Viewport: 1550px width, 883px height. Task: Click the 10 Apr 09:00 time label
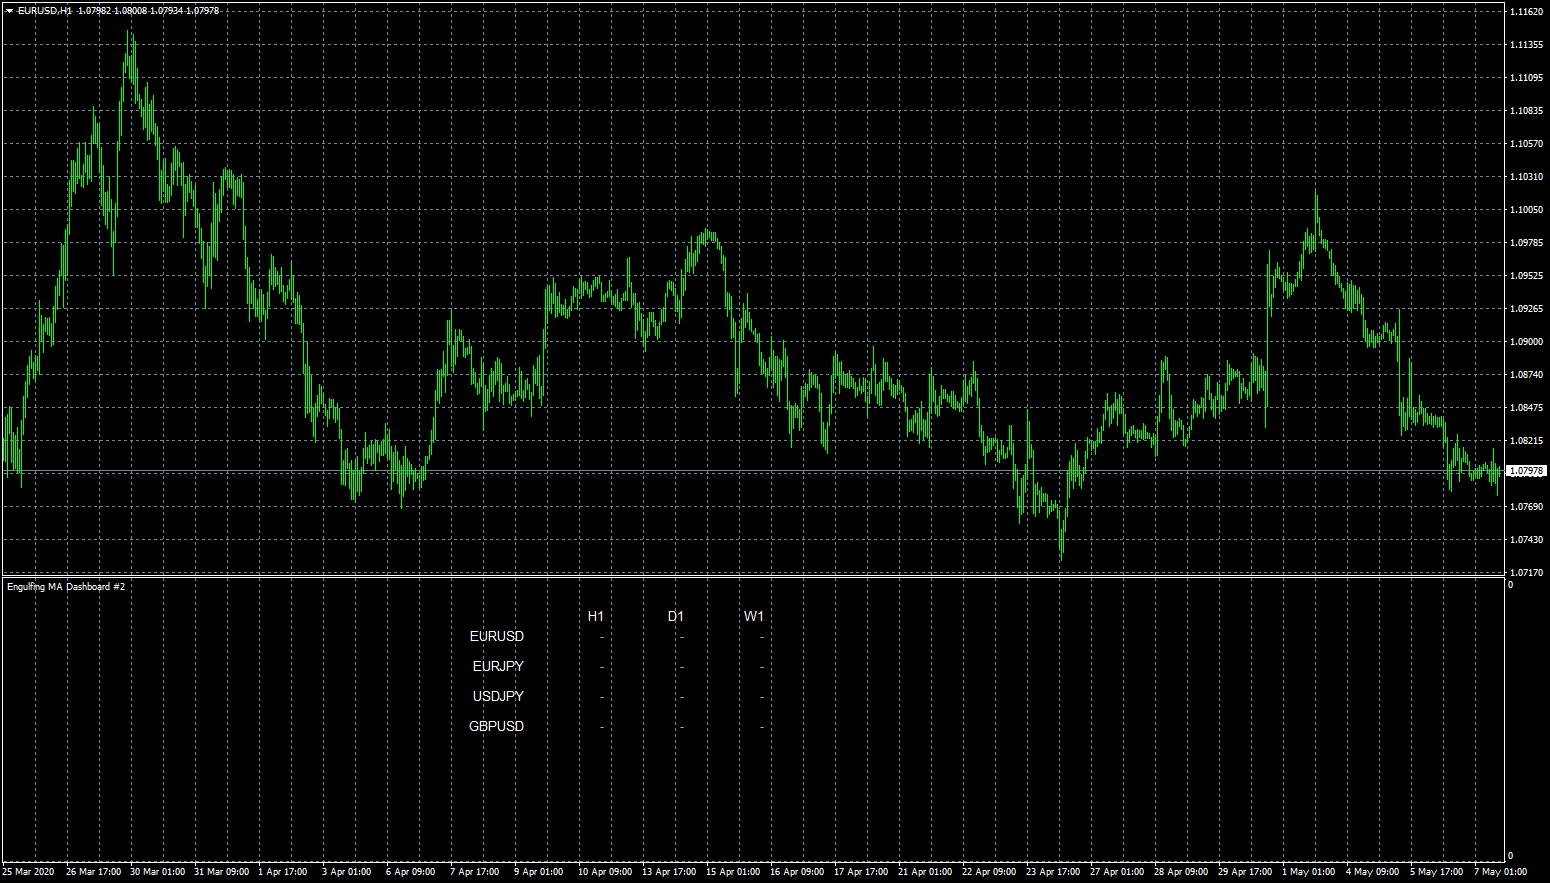point(605,872)
